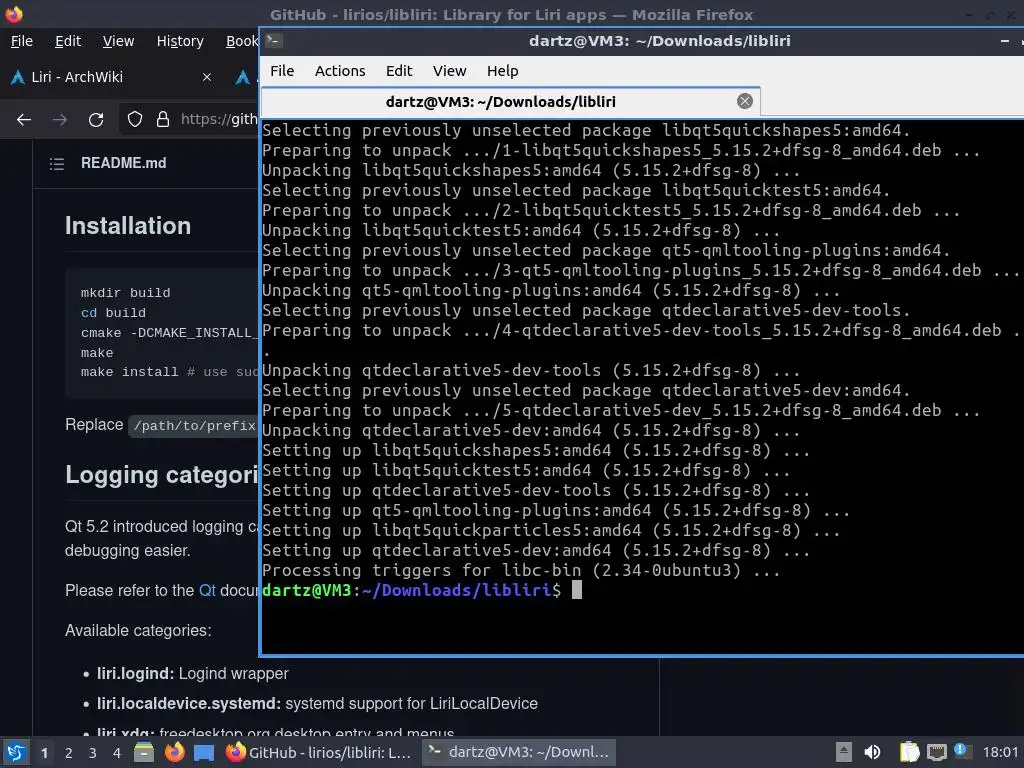This screenshot has width=1024, height=768.
Task: Open the volume control tray icon
Action: tap(872, 752)
